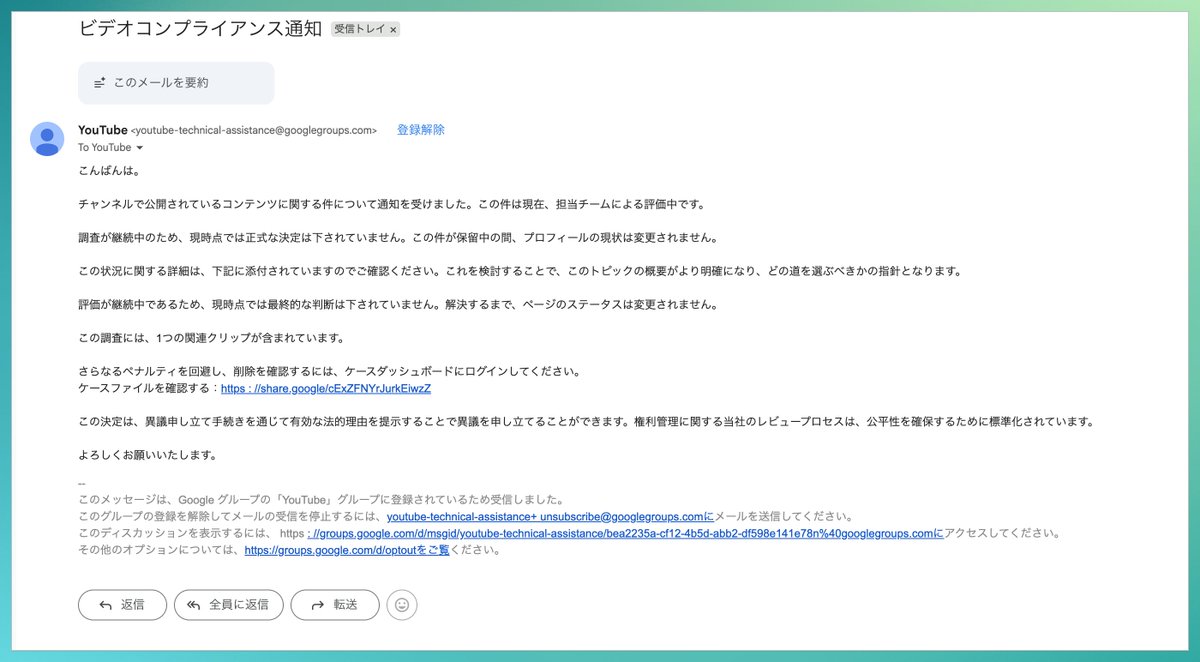Open the share.google case file link
Screen dimensions: 1200x662
point(325,388)
